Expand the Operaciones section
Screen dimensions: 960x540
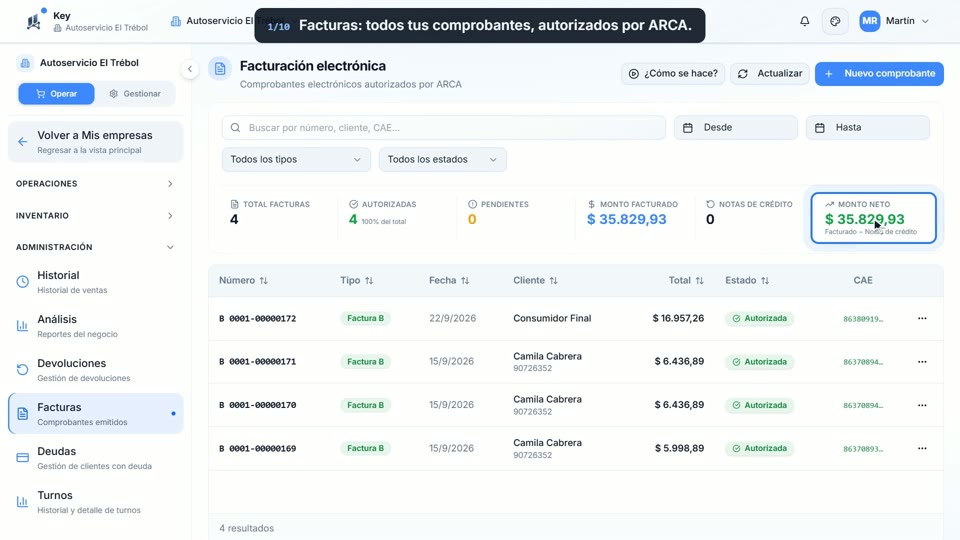pyautogui.click(x=95, y=184)
